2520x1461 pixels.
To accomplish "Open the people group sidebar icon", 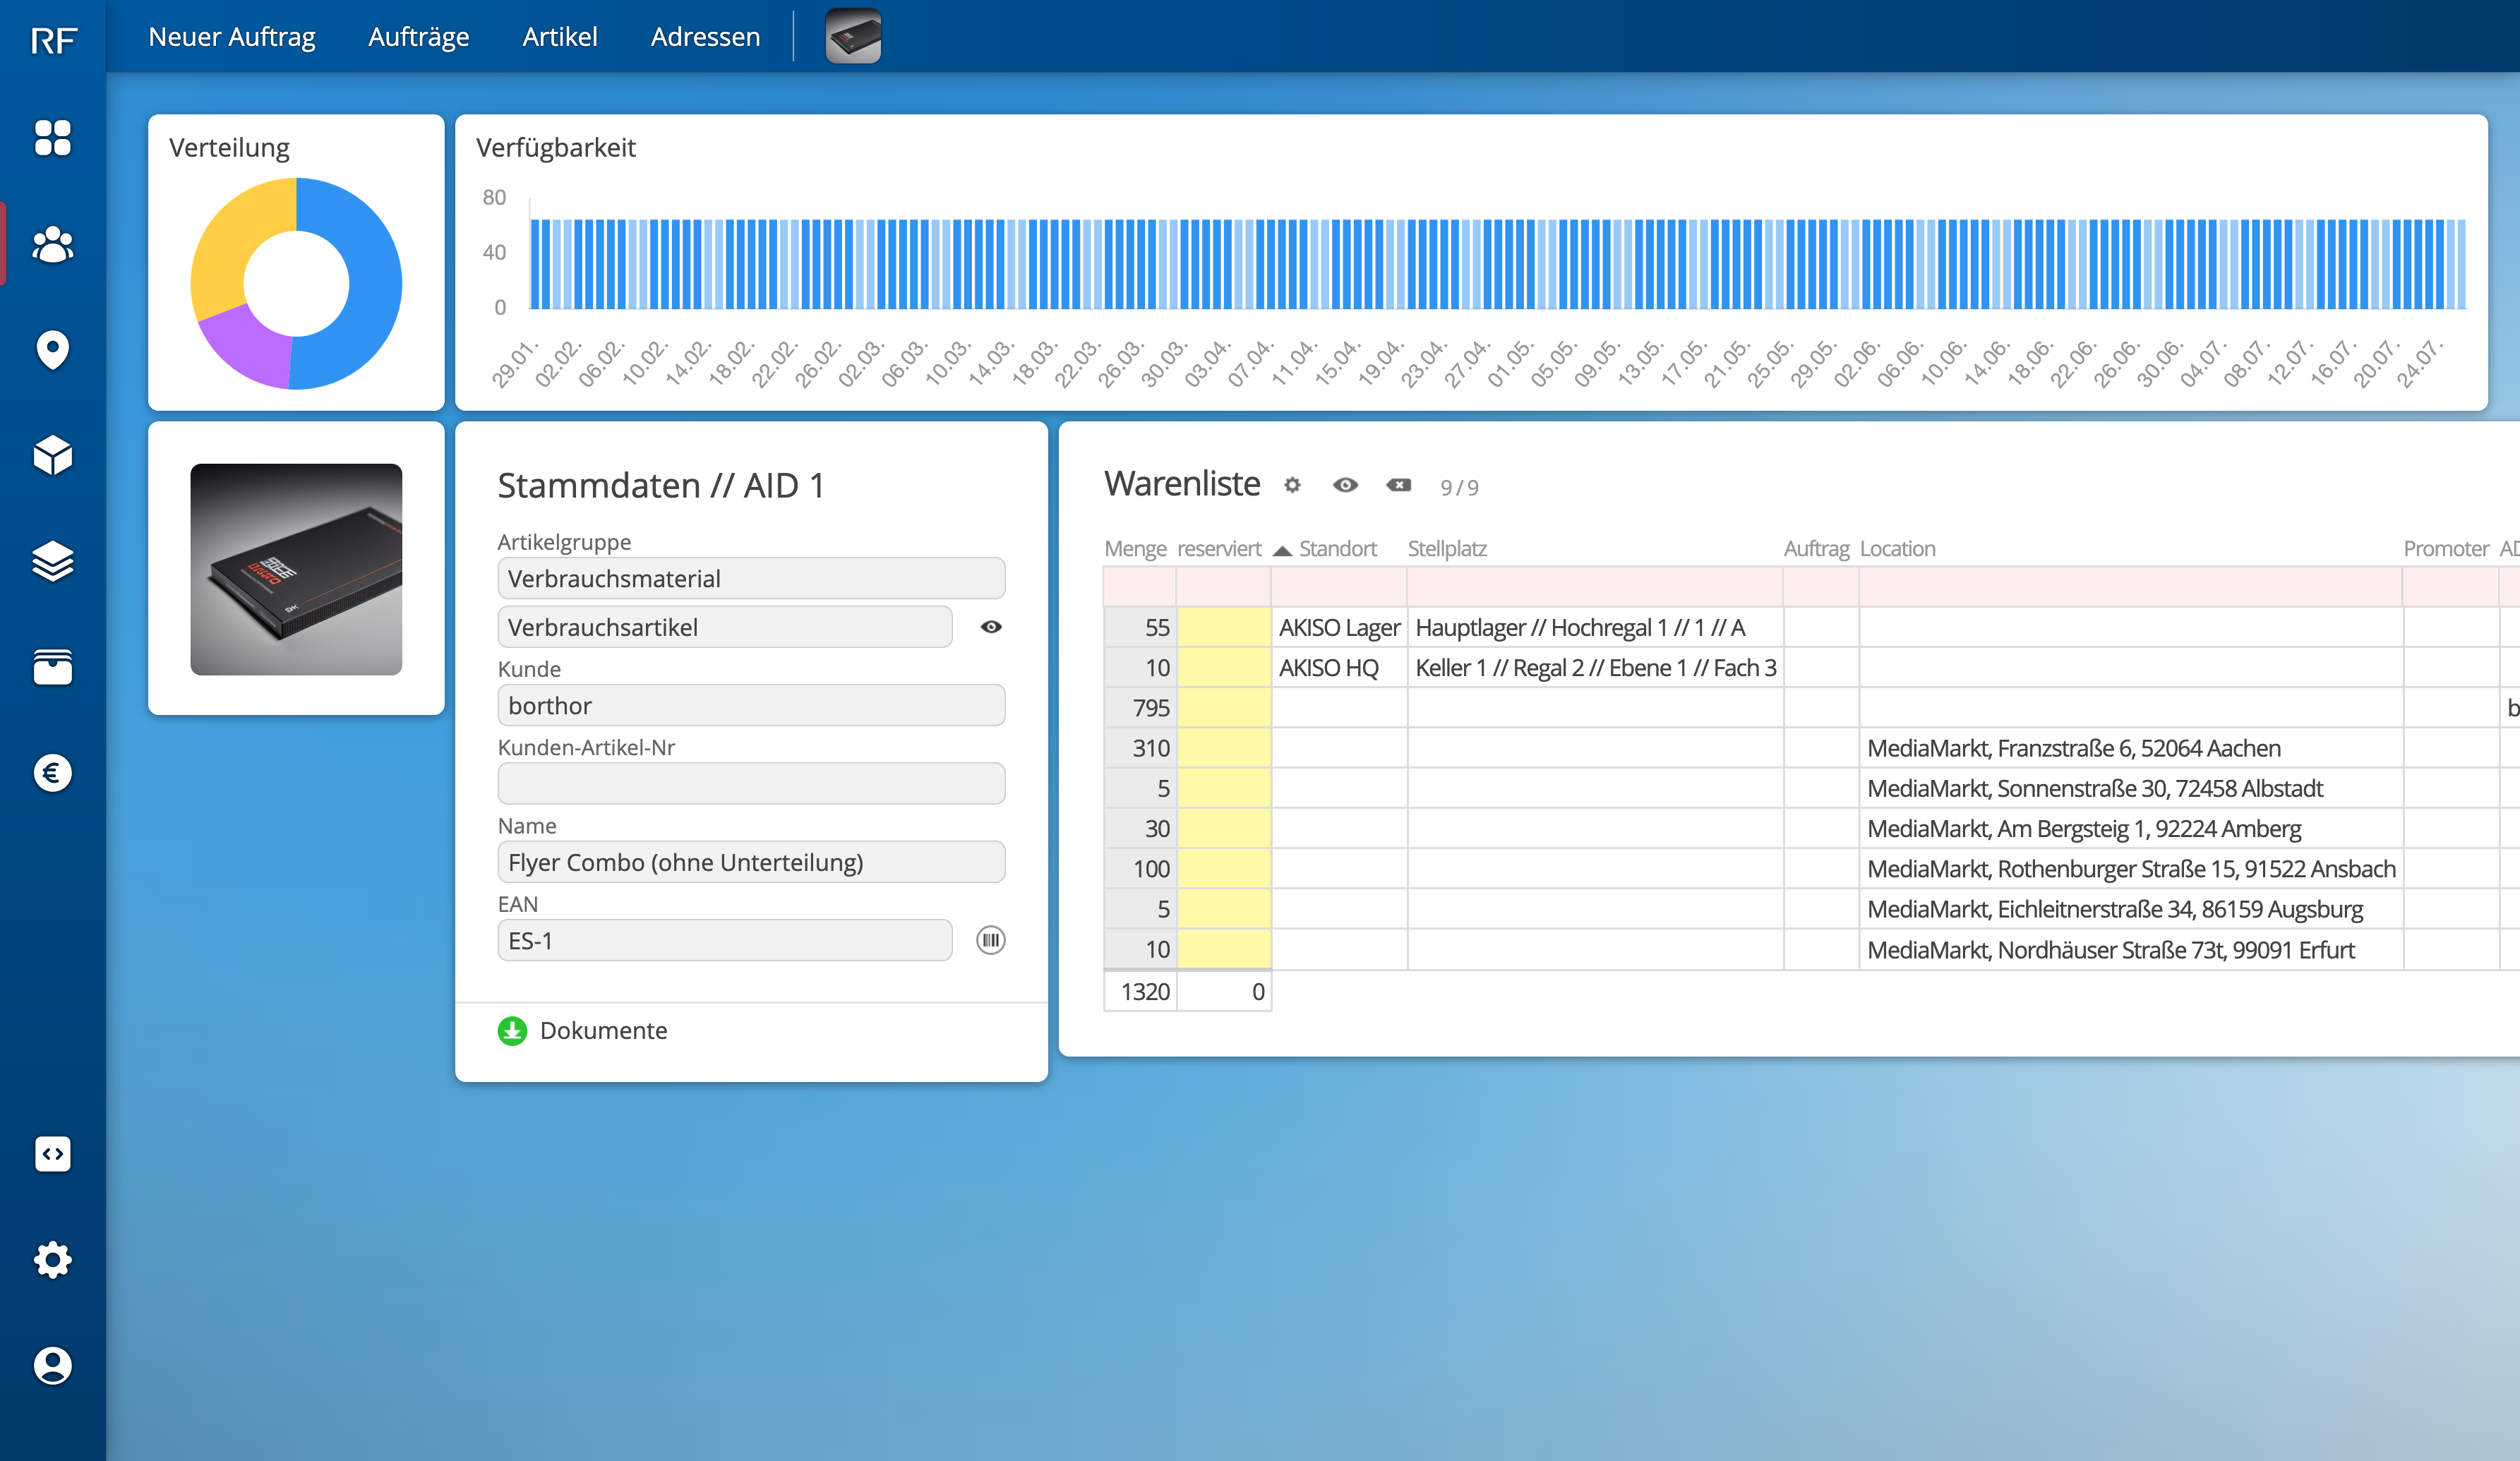I will point(52,244).
